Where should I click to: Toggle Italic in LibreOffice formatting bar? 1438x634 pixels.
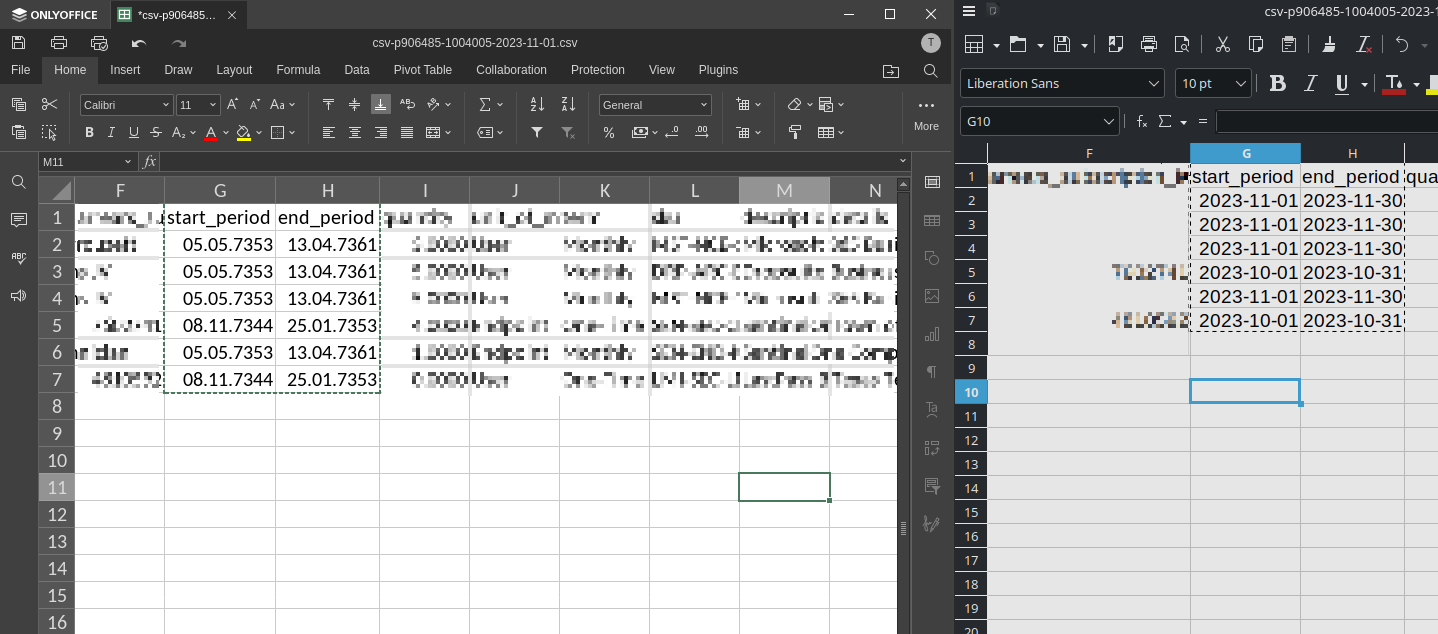pos(1310,83)
